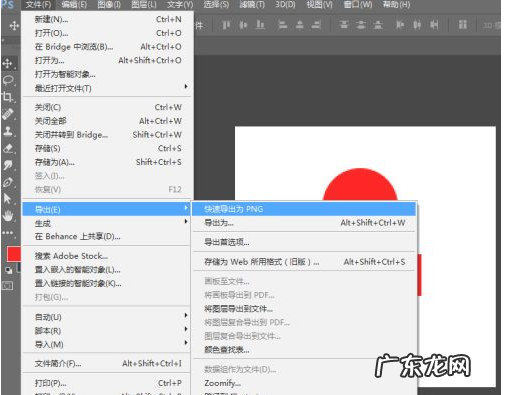This screenshot has height=395, width=509.
Task: Click Align Top Edges icon
Action: [226, 25]
